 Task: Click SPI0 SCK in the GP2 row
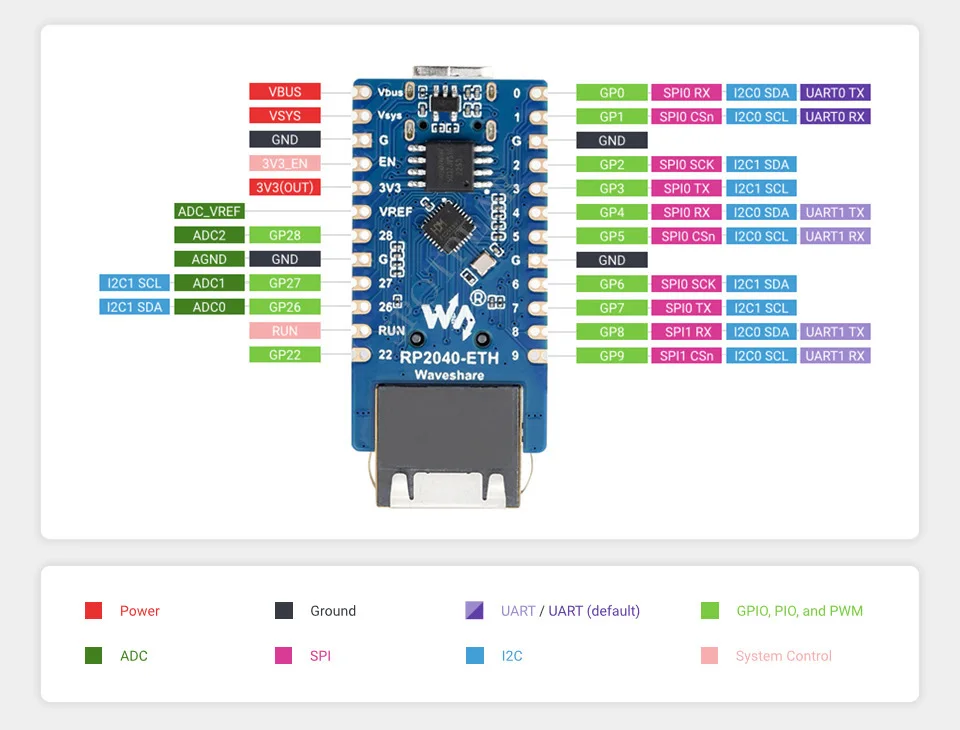pyautogui.click(x=686, y=164)
